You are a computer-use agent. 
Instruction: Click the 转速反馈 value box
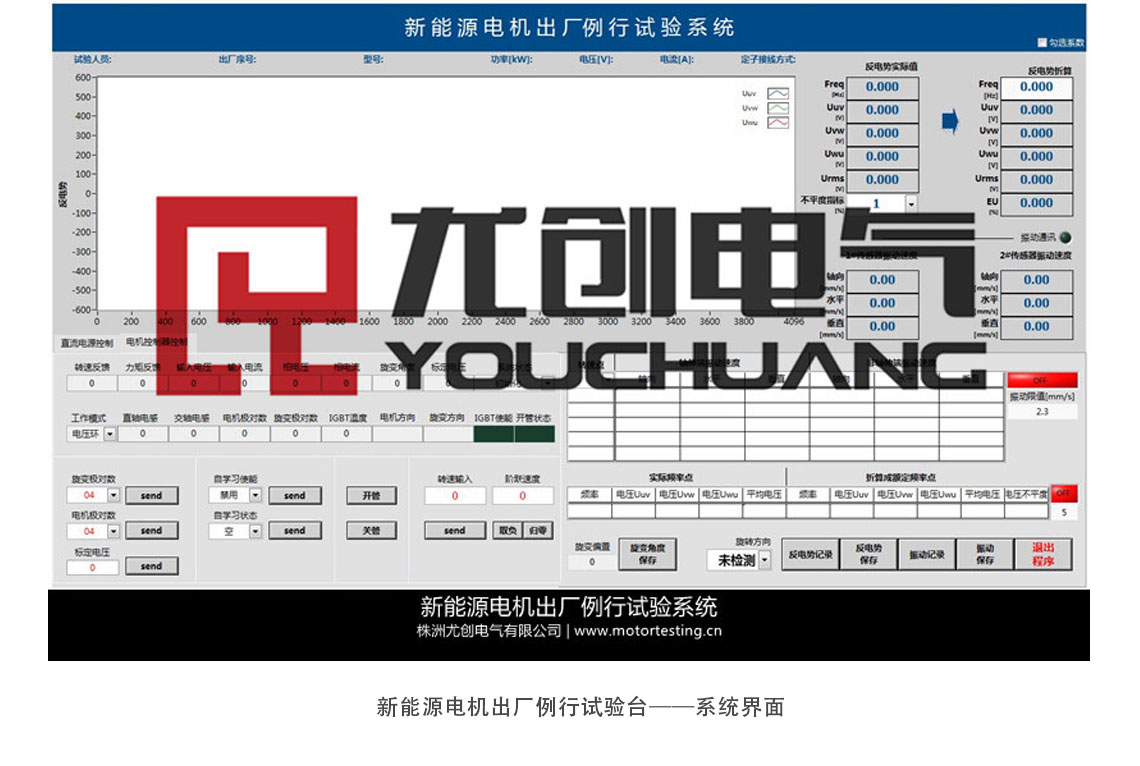[x=92, y=383]
